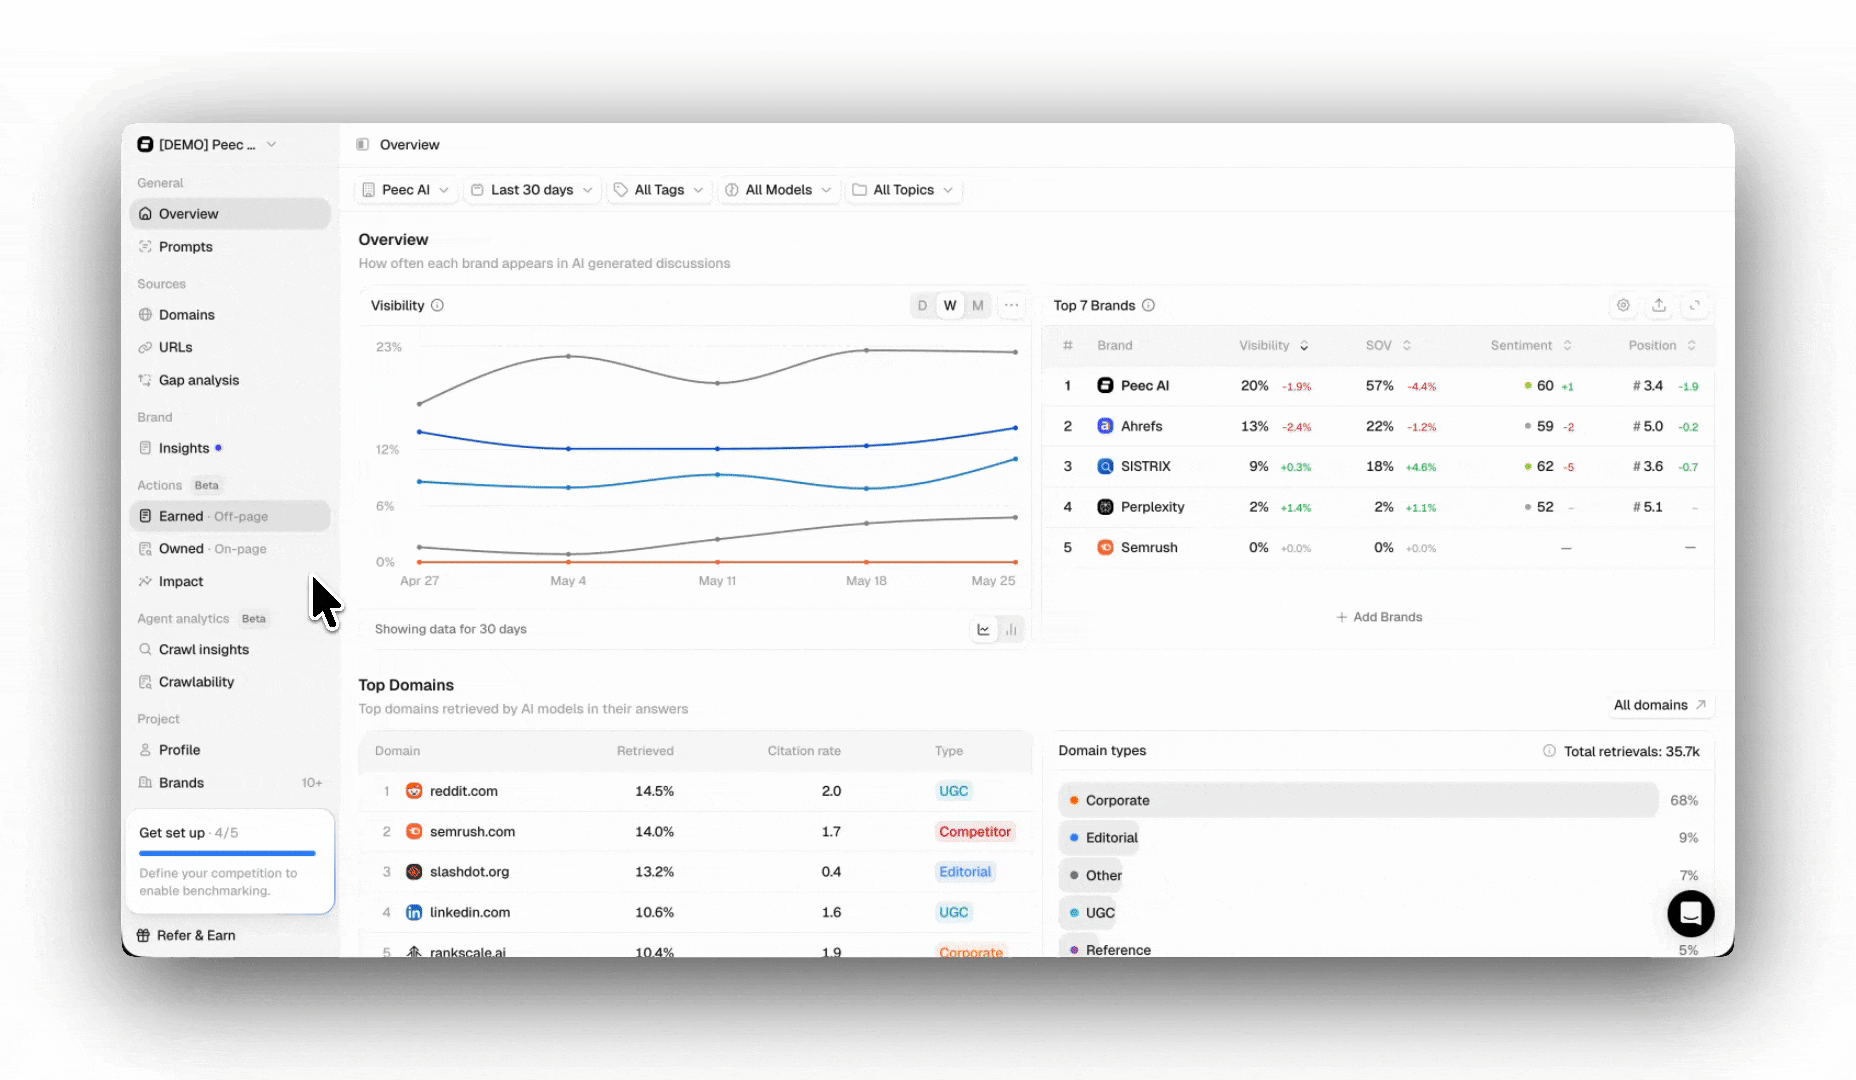1856x1080 pixels.
Task: Open the All Topics filter dropdown
Action: point(904,190)
